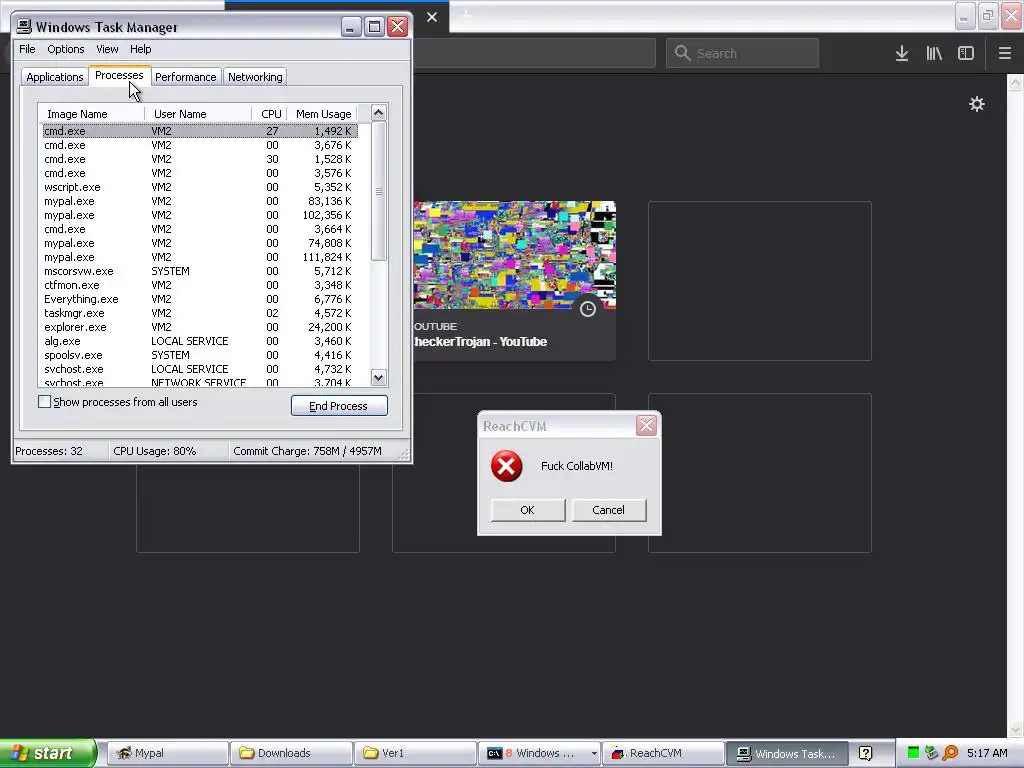Select the Everything.exe process

[200, 299]
